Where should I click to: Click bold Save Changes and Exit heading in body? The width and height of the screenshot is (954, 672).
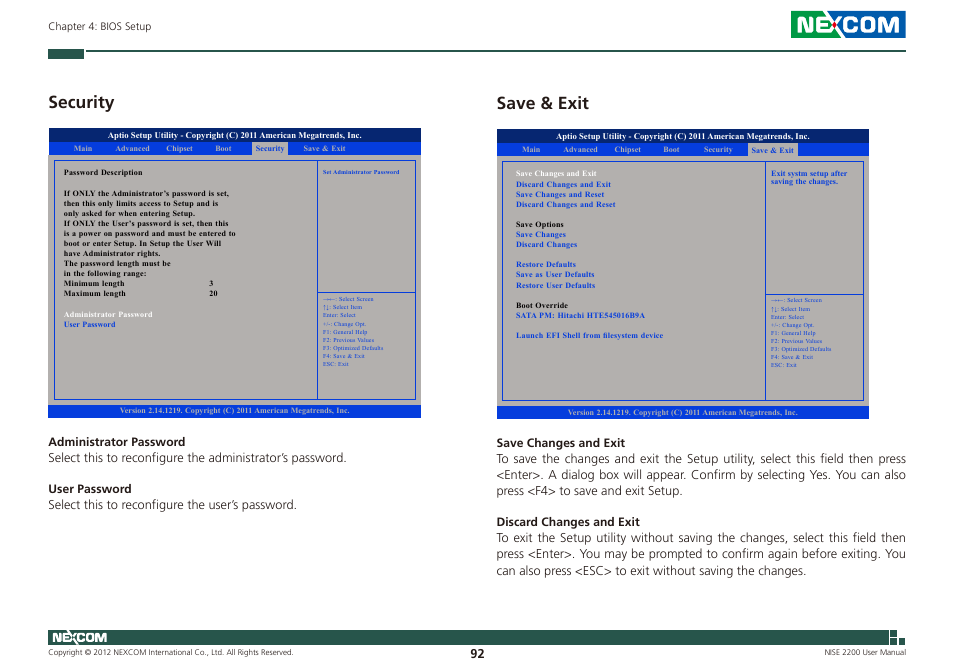560,443
